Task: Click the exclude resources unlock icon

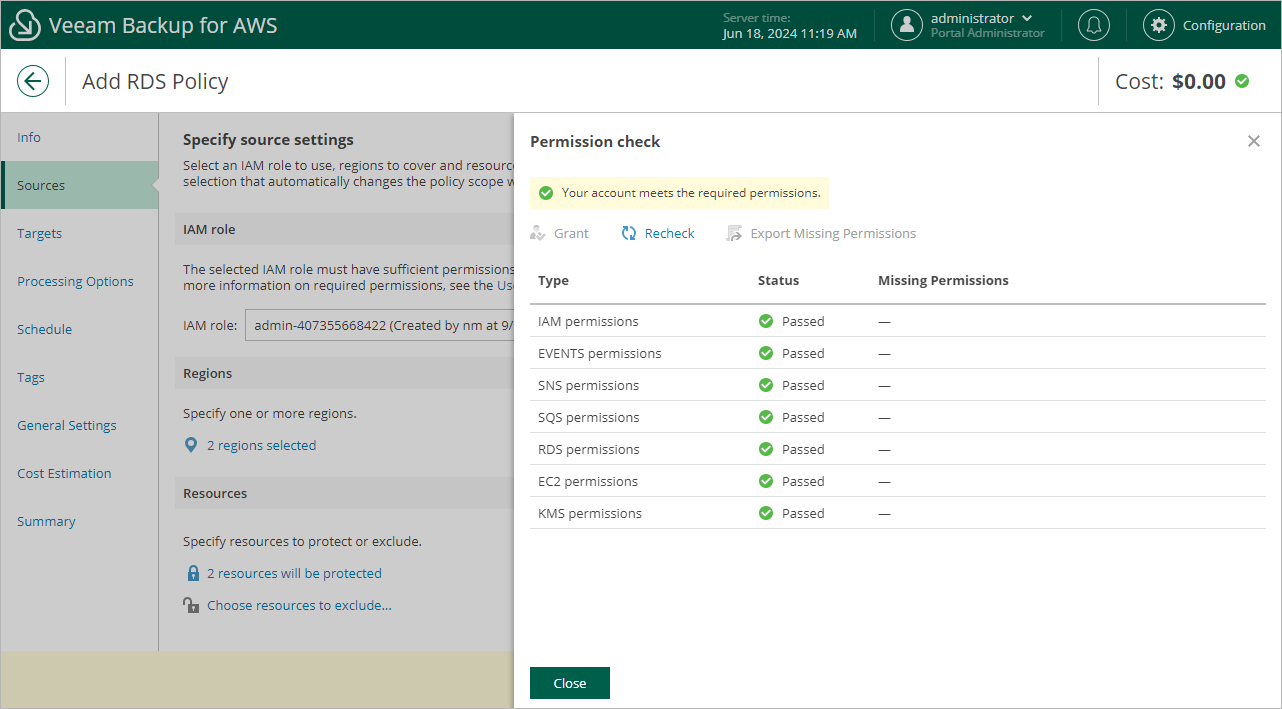Action: tap(191, 605)
